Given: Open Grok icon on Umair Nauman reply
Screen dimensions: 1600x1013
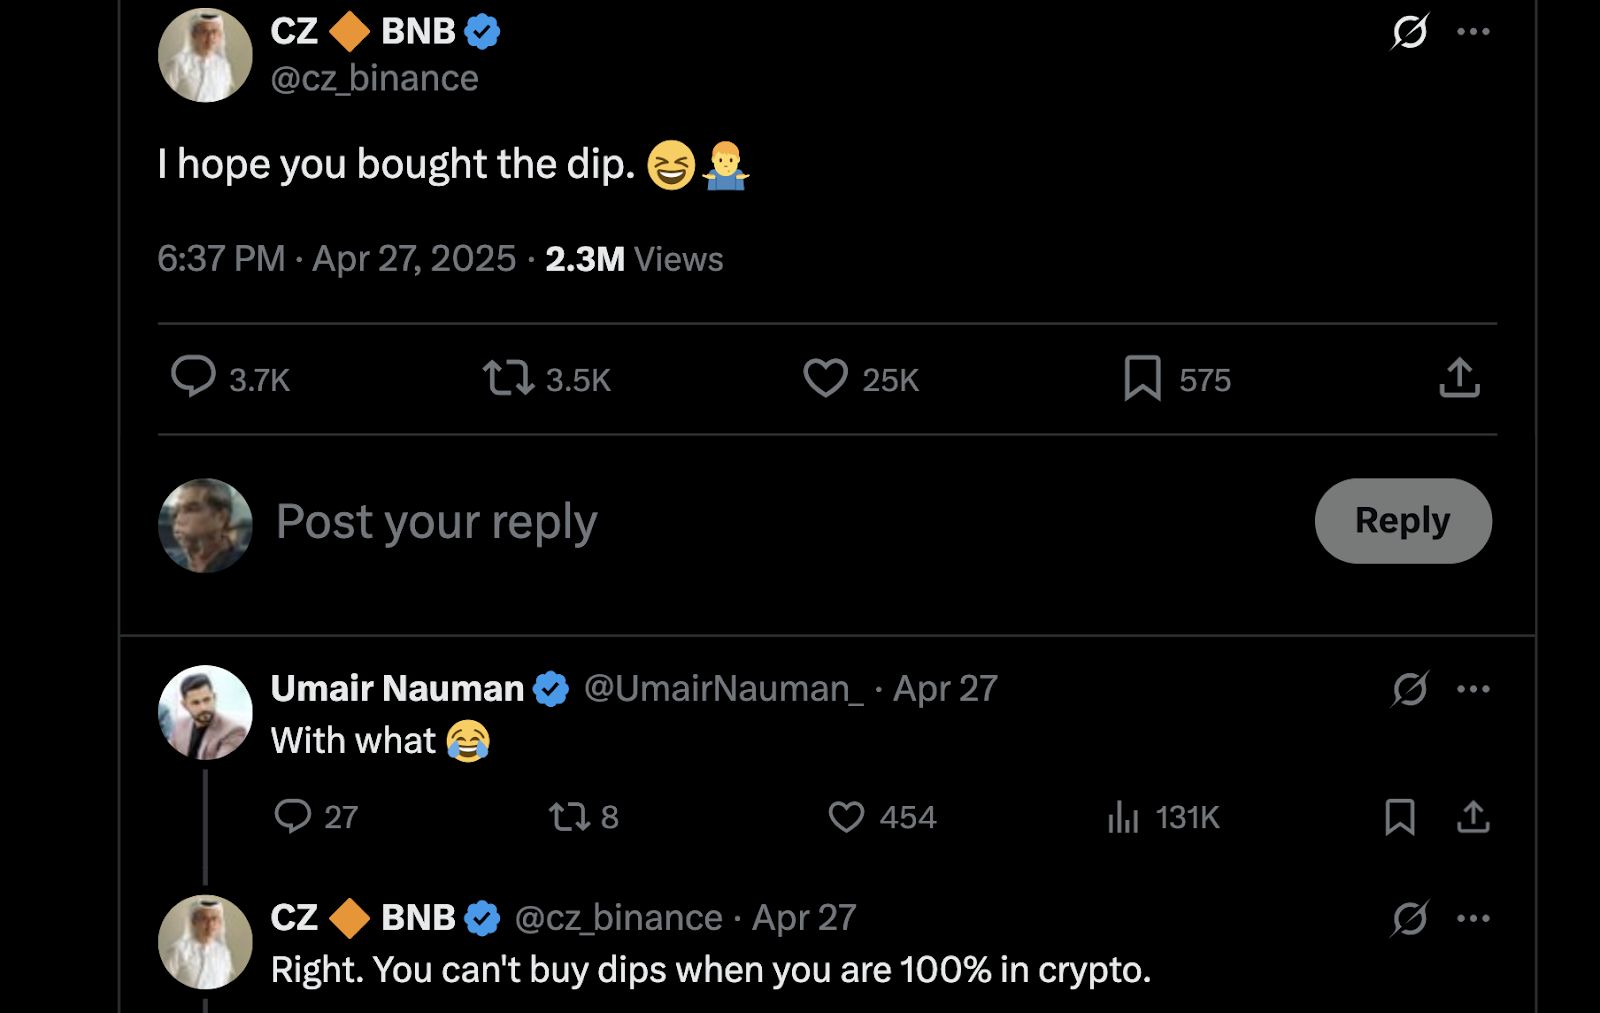Looking at the screenshot, I should click(1410, 689).
